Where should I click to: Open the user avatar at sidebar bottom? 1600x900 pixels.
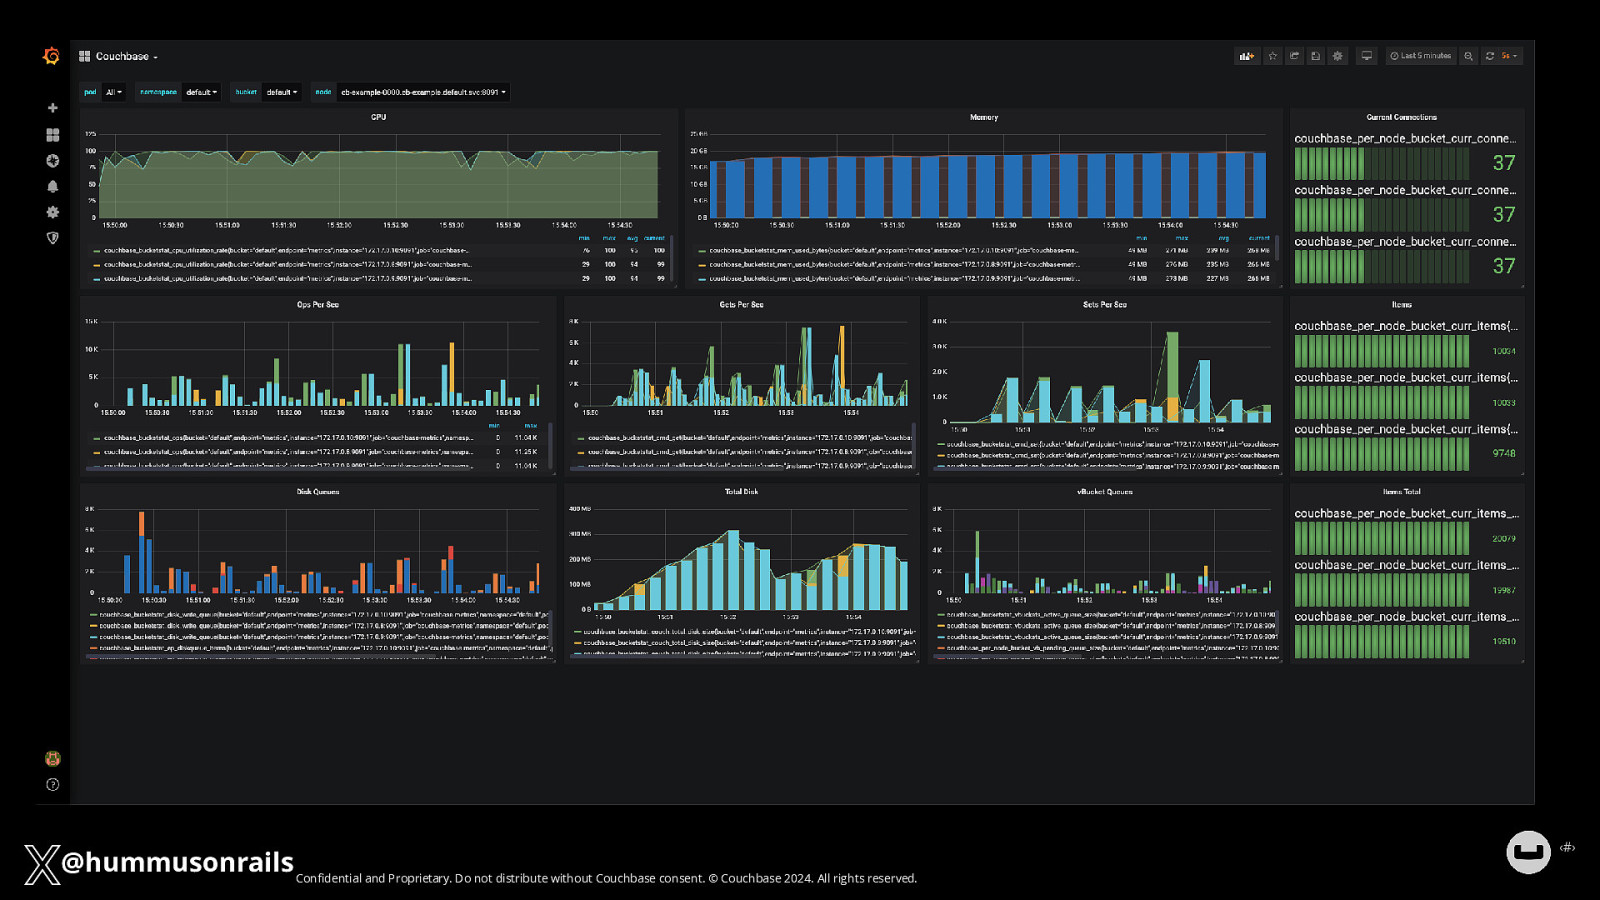(x=53, y=759)
